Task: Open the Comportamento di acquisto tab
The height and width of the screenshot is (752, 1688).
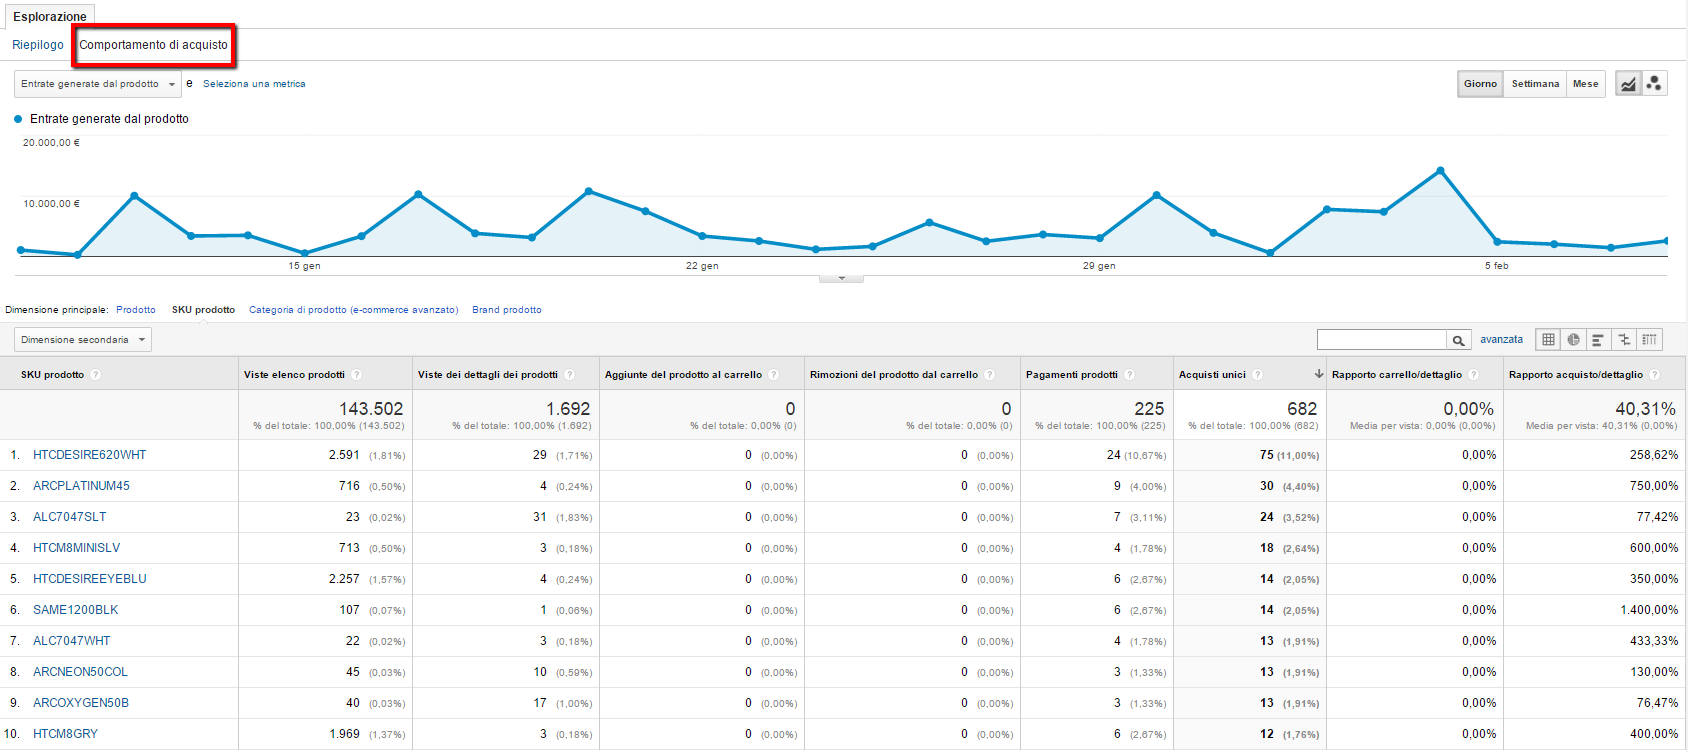Action: (153, 45)
